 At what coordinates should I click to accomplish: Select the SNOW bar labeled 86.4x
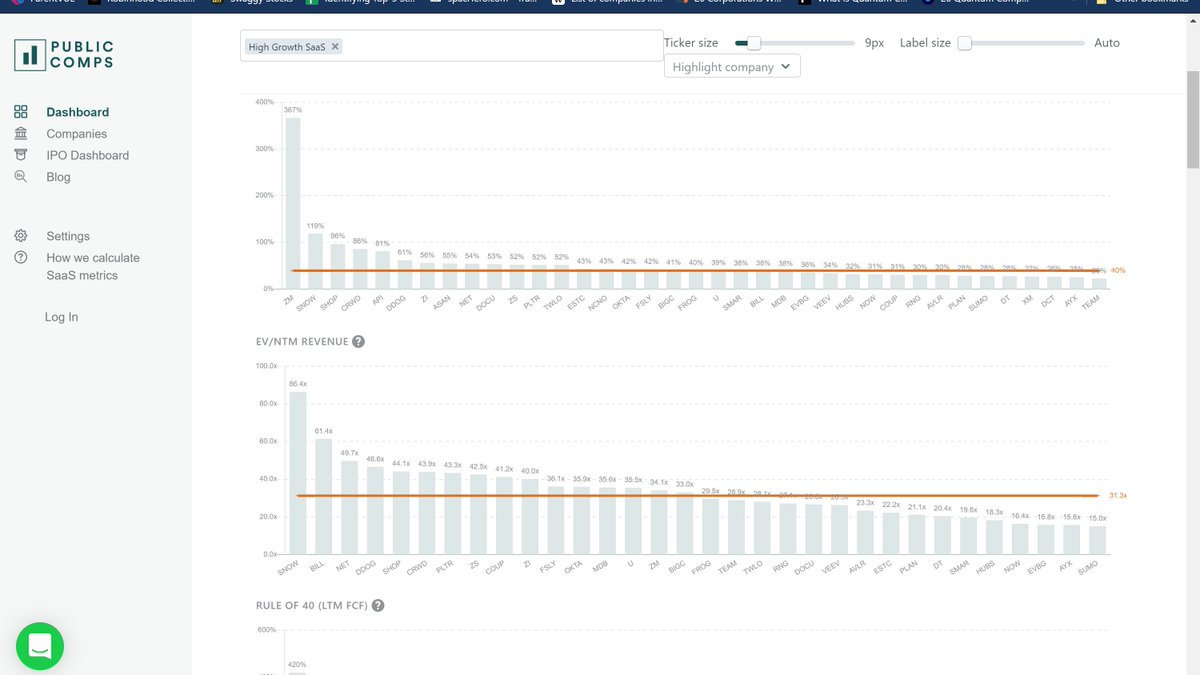[298, 473]
